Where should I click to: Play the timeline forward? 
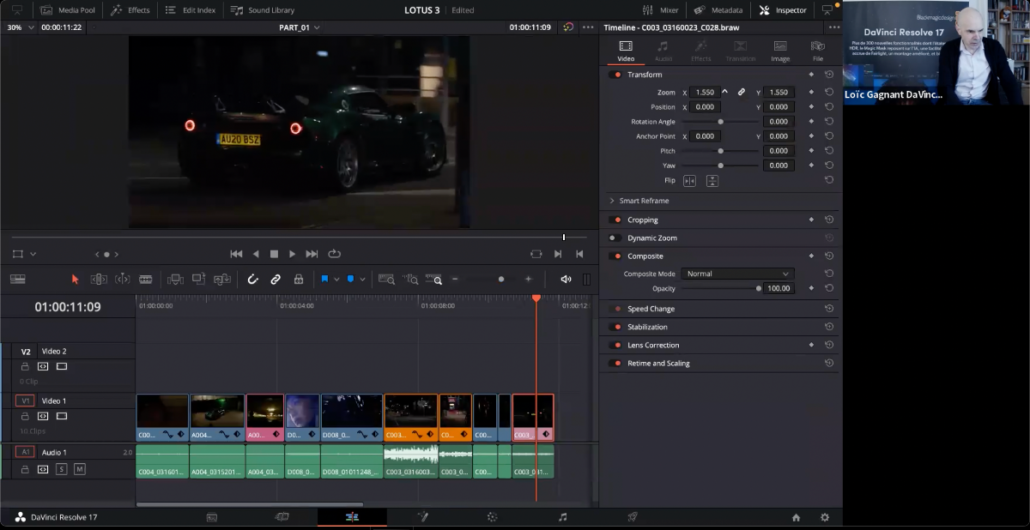[292, 254]
